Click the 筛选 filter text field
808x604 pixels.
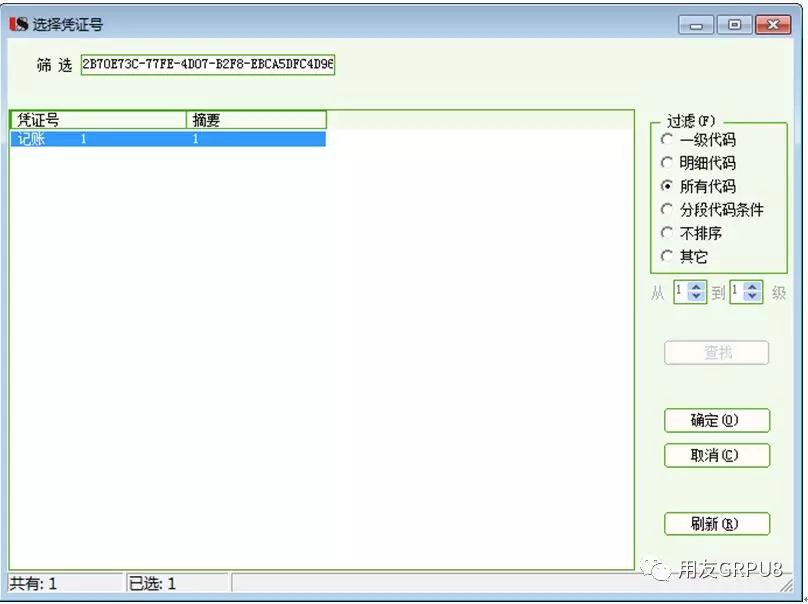[x=208, y=64]
